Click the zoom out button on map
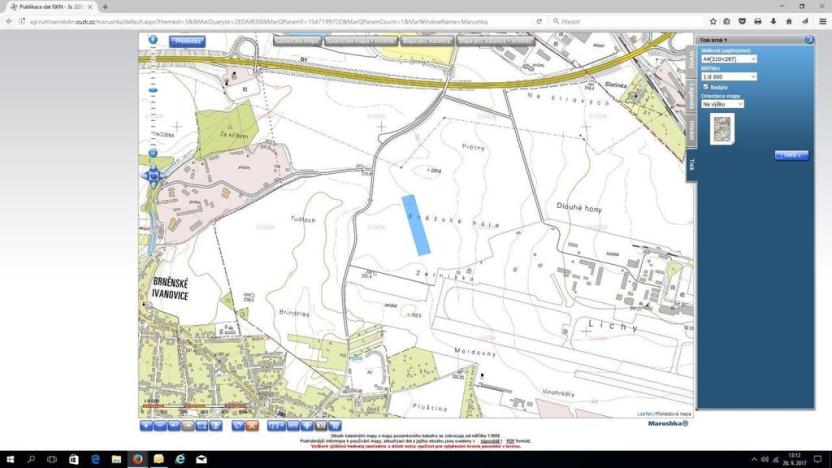The height and width of the screenshot is (468, 832). point(153,153)
